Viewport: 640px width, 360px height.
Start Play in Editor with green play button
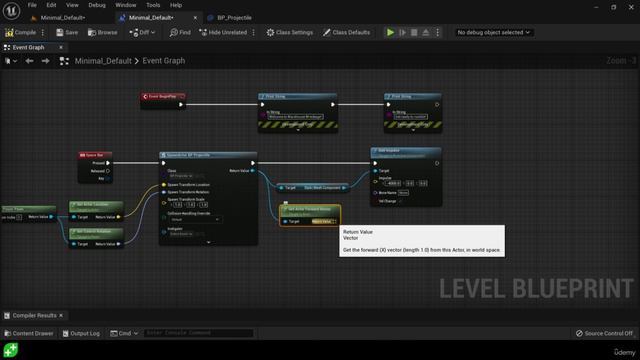[x=390, y=32]
